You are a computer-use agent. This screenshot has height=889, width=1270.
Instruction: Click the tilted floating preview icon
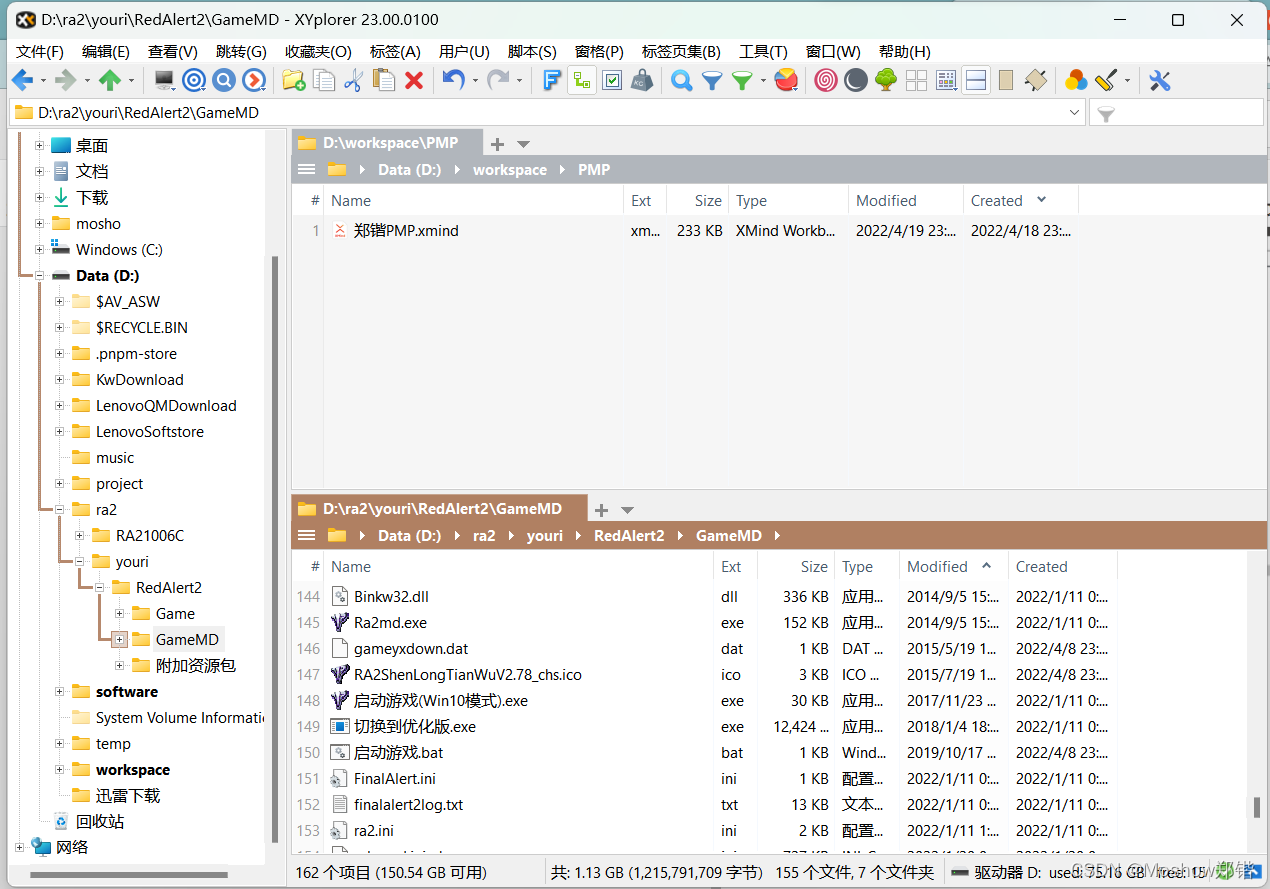click(1036, 80)
